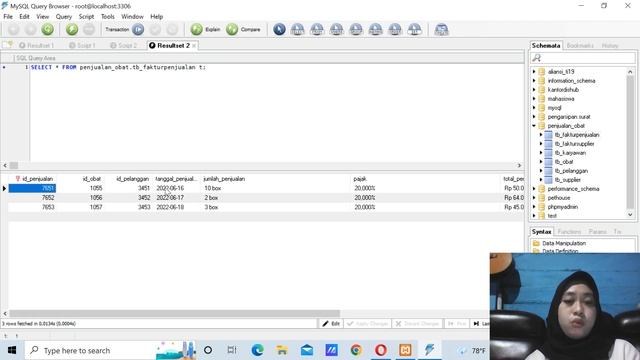
Task: Click the green refresh query toolbar button
Action: point(47,29)
